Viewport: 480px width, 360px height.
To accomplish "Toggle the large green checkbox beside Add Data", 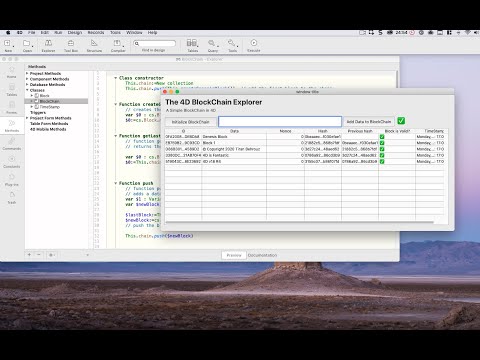I will (401, 121).
